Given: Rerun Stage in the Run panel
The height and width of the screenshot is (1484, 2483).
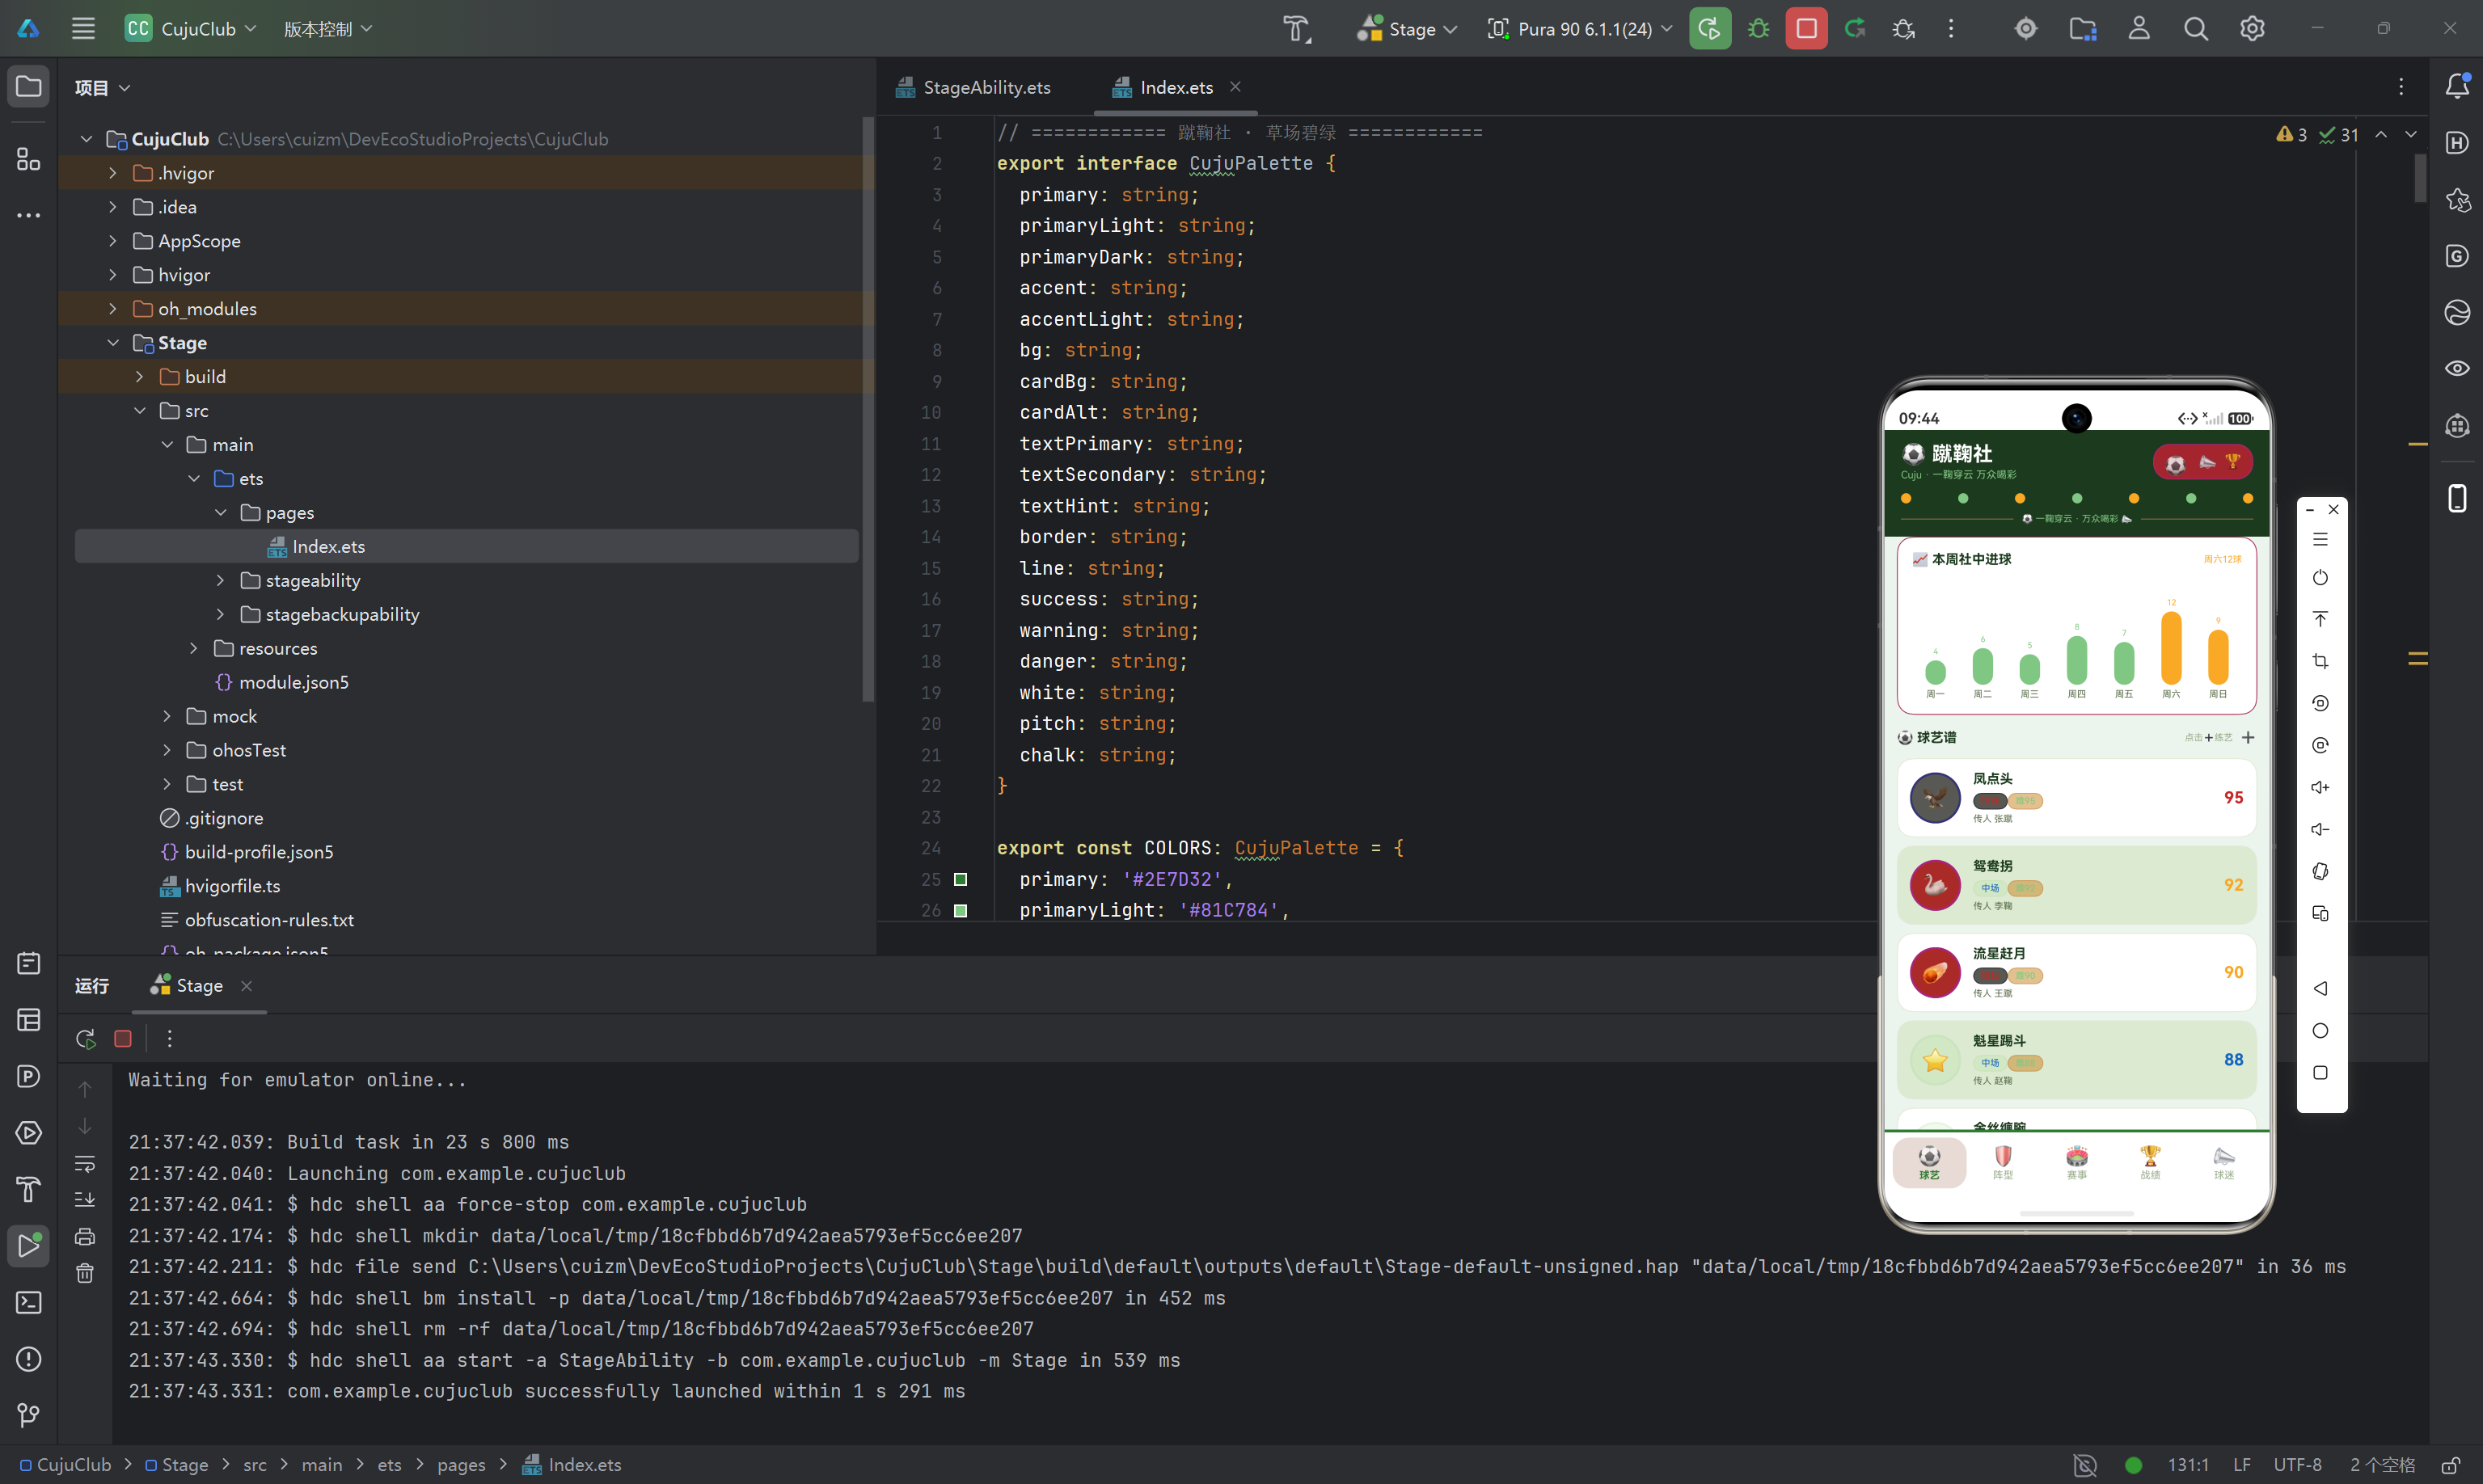Looking at the screenshot, I should [86, 1039].
